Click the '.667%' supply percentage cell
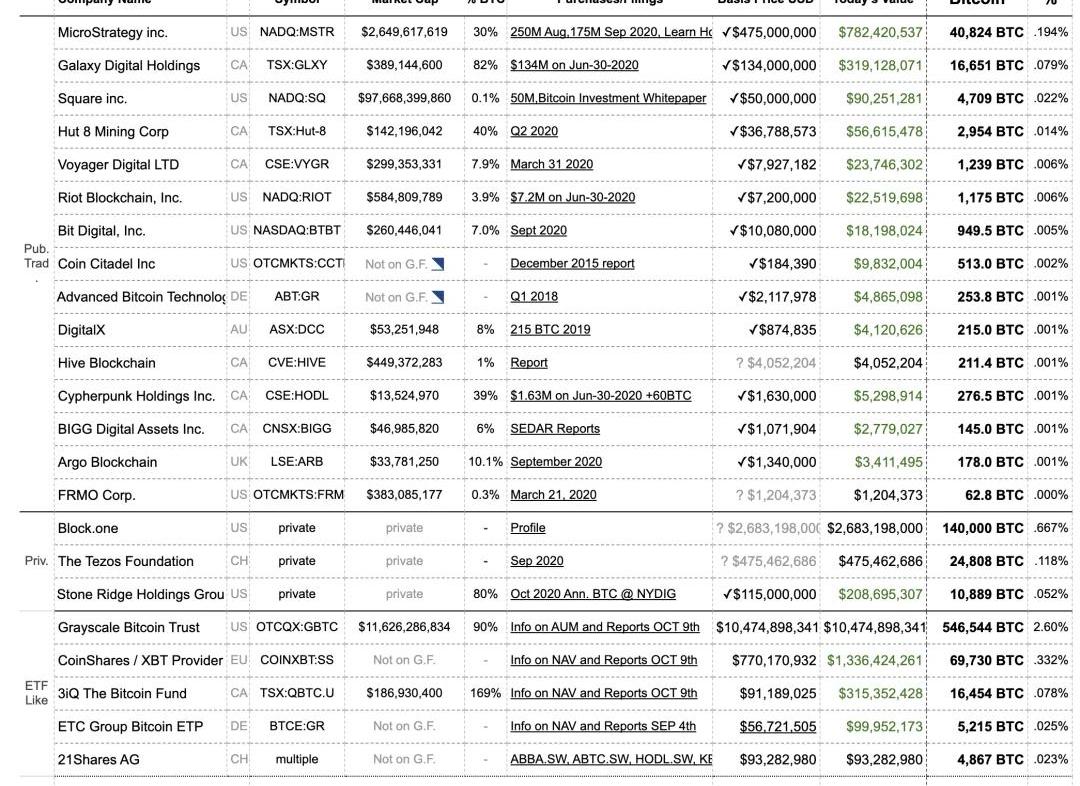1080x786 pixels. pyautogui.click(x=1051, y=528)
